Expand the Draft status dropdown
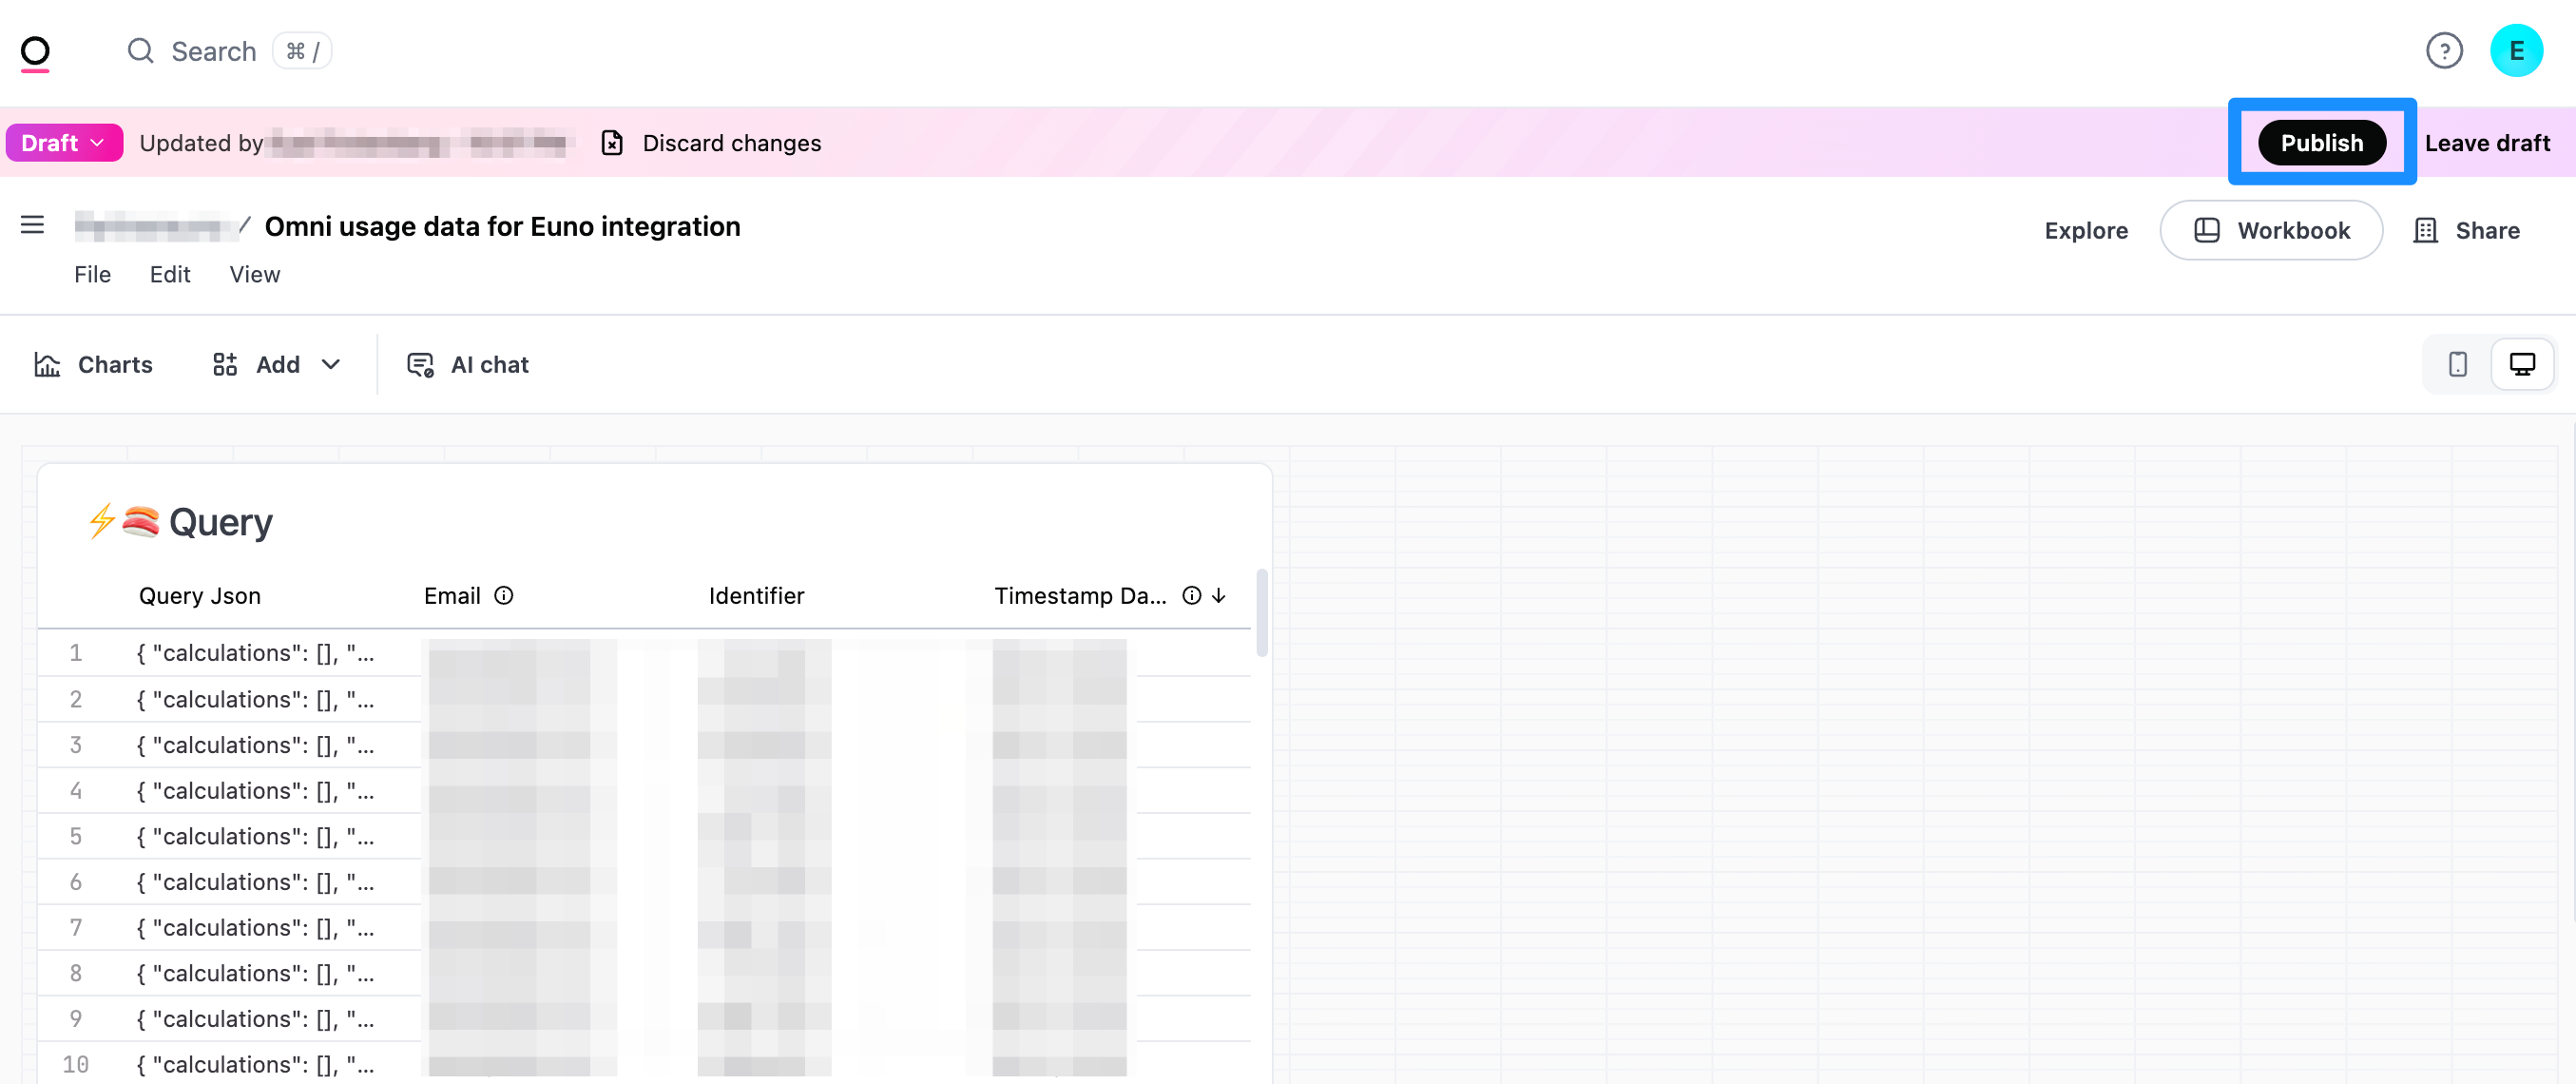Viewport: 2576px width, 1084px height. click(x=64, y=143)
